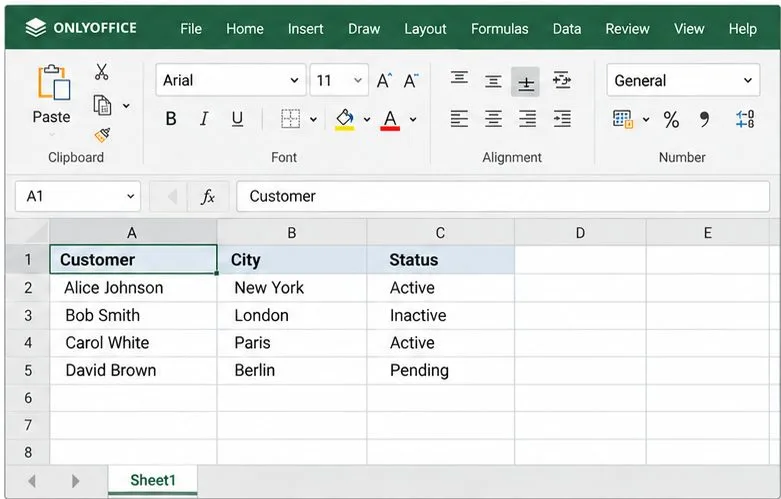Viewport: 781px width, 499px height.
Task: Switch to the Home tab
Action: tap(245, 29)
